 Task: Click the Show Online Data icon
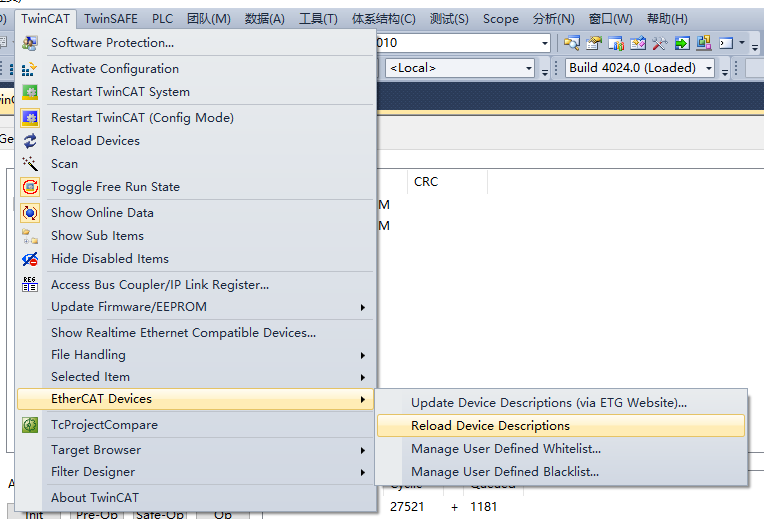pos(30,213)
